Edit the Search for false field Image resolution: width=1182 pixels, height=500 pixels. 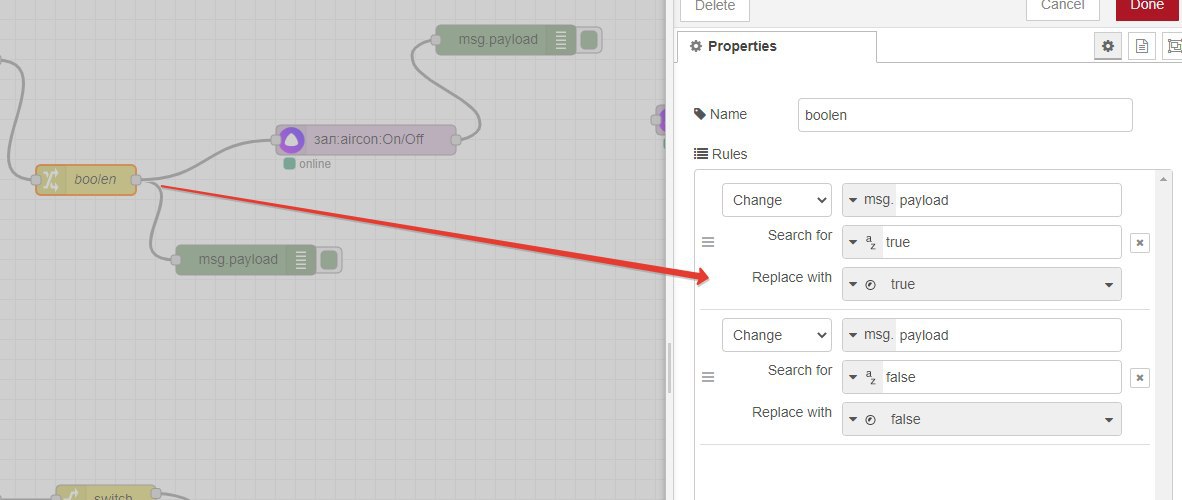coord(1001,377)
